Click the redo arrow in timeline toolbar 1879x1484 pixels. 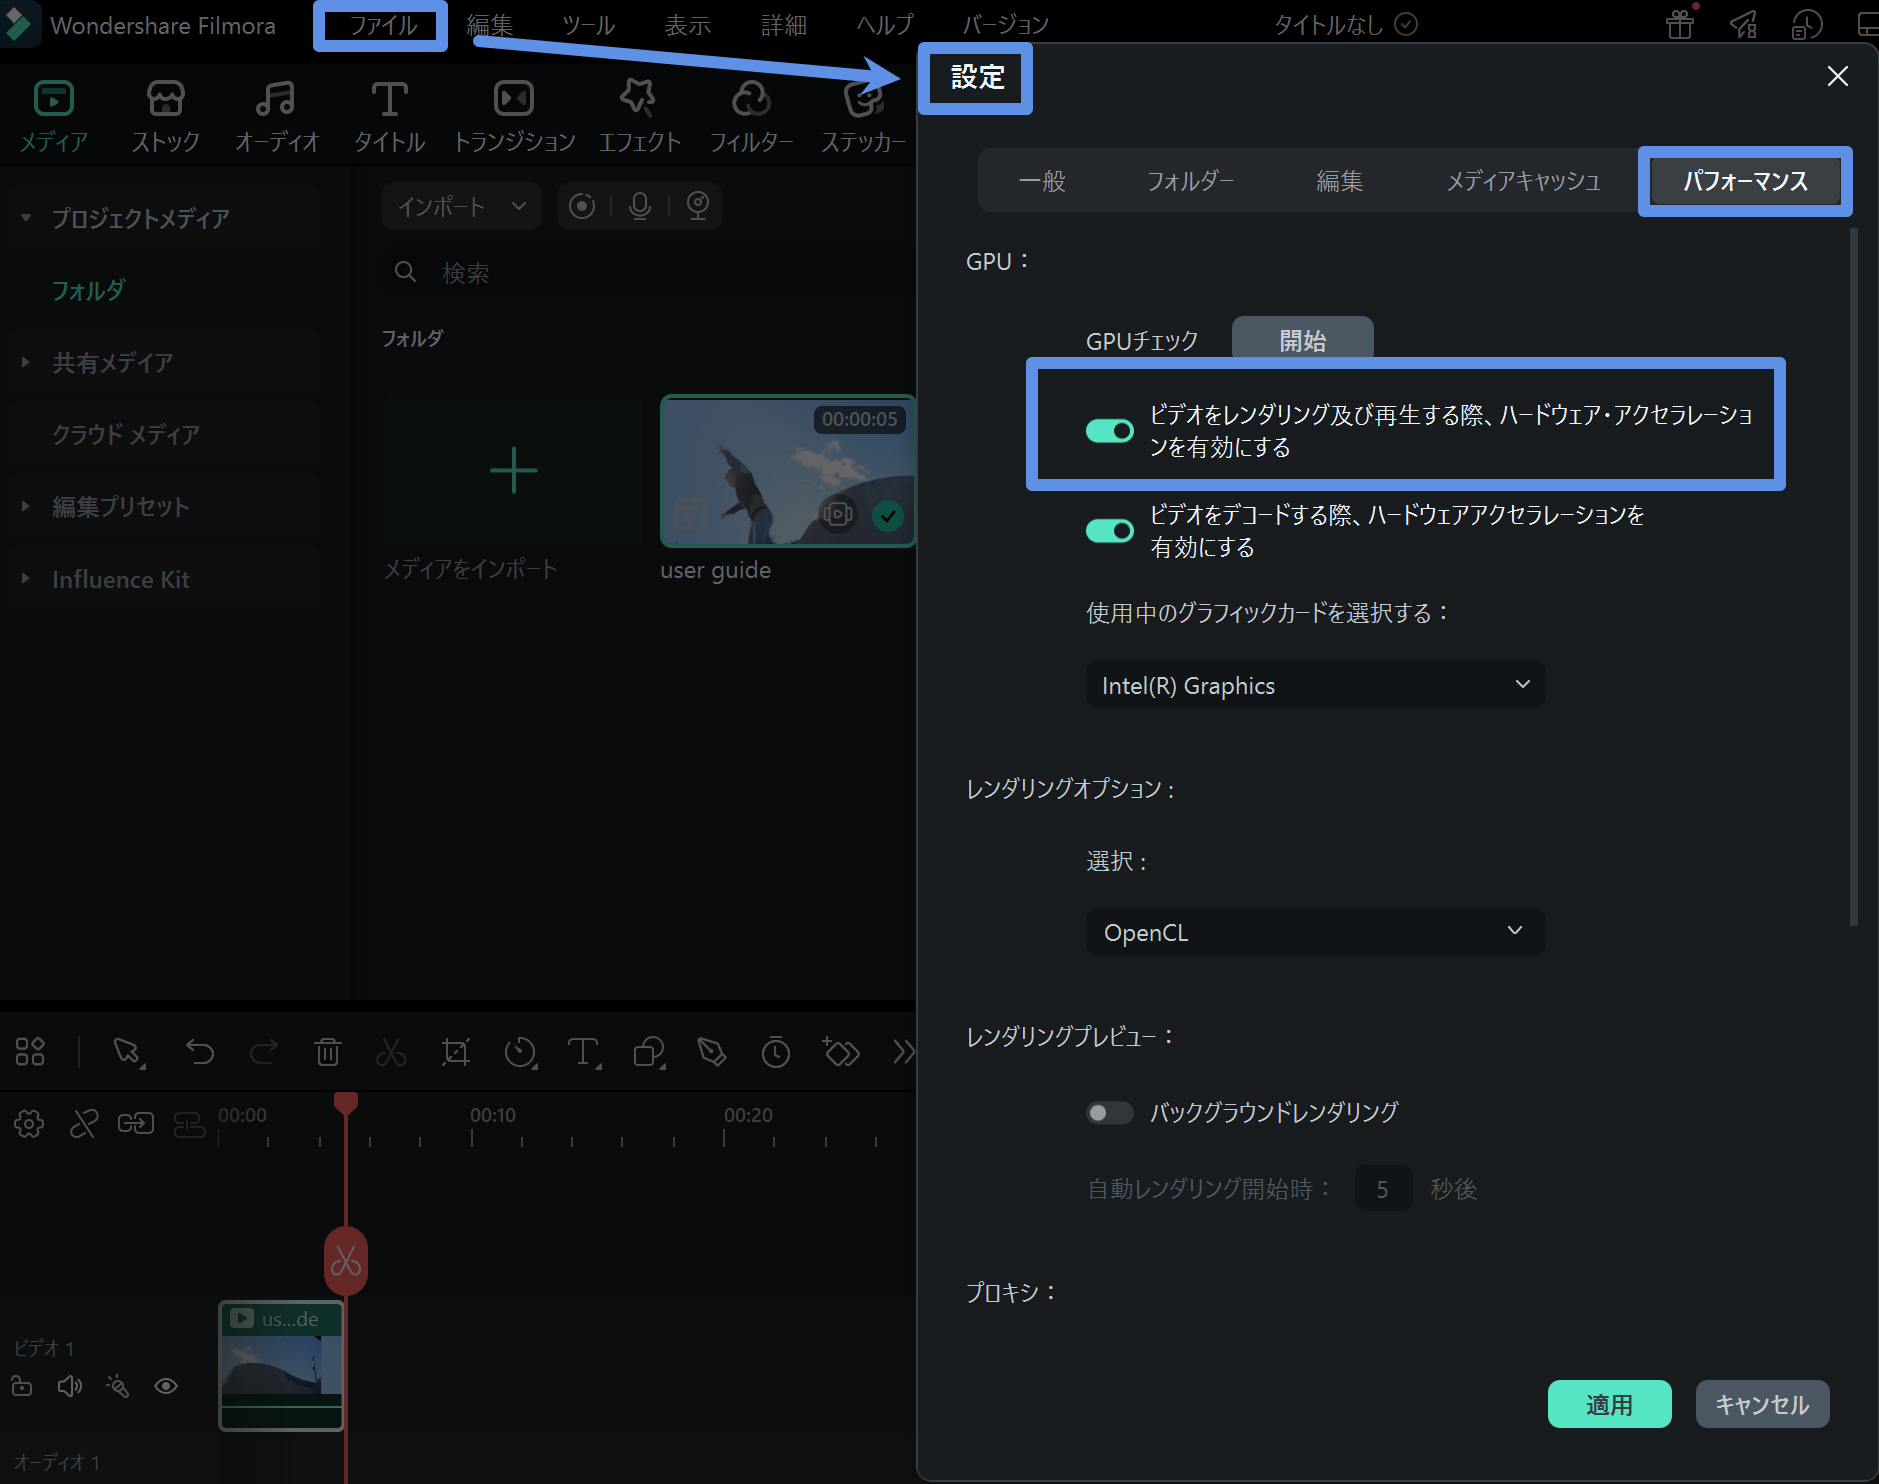point(264,1052)
